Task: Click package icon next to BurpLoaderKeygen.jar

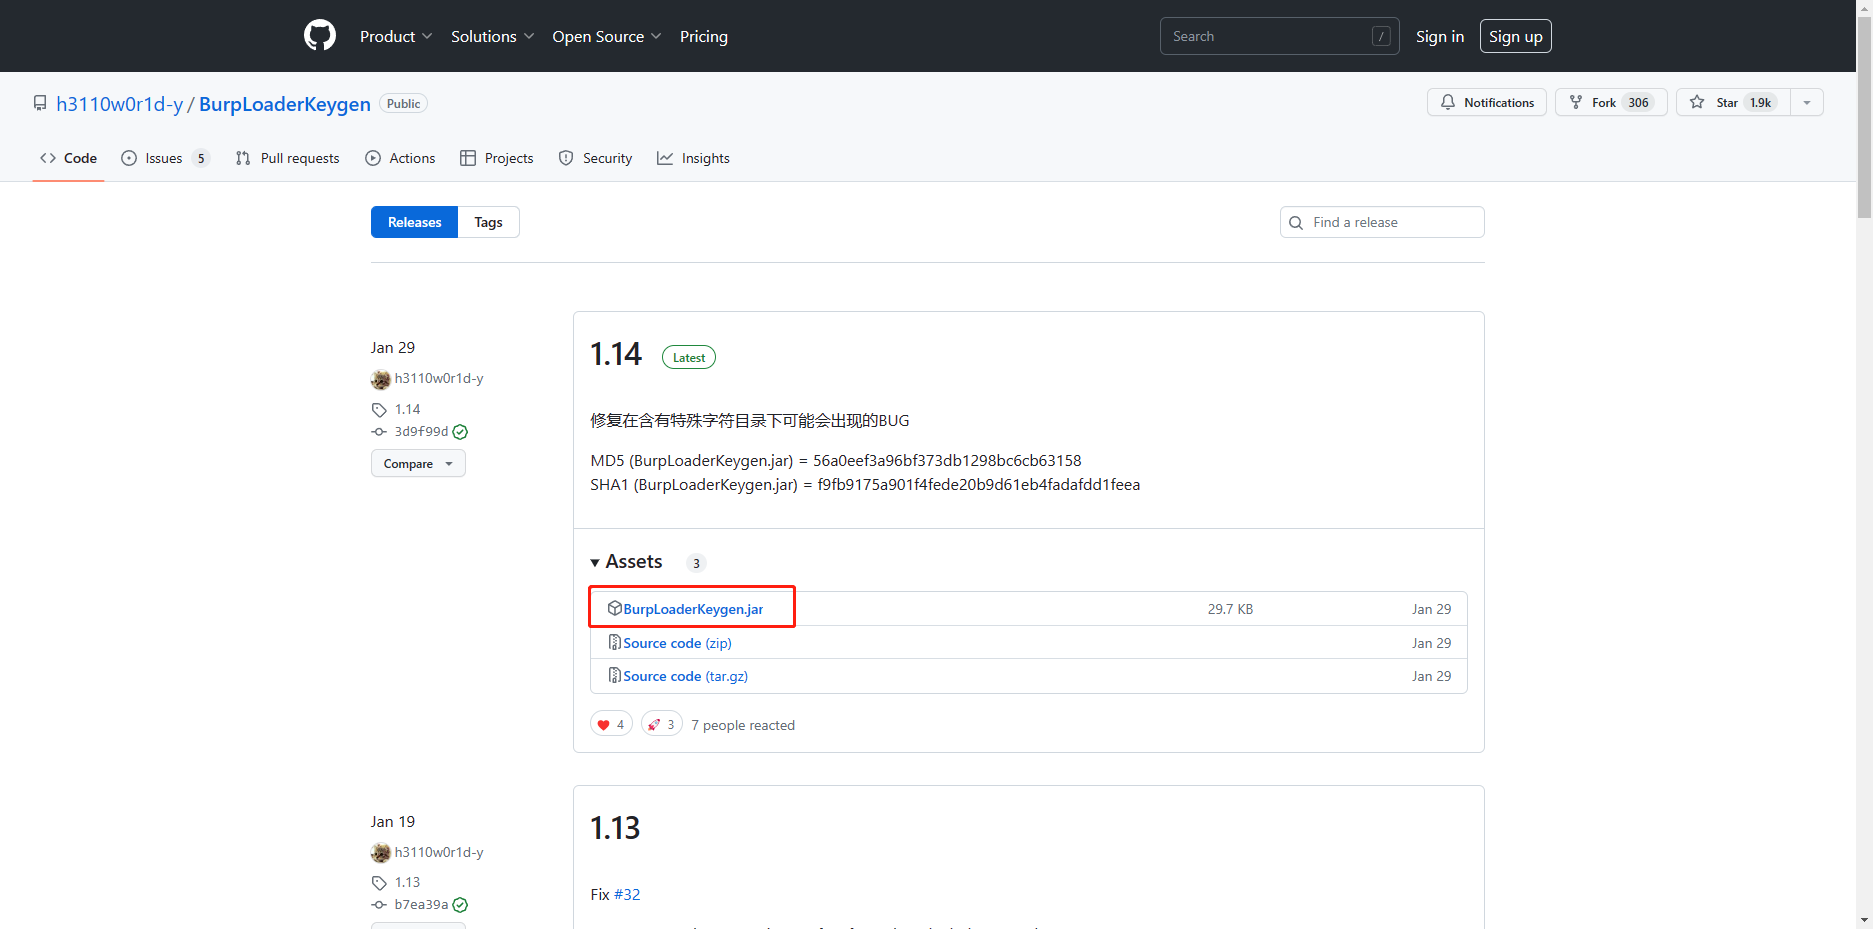Action: point(615,608)
